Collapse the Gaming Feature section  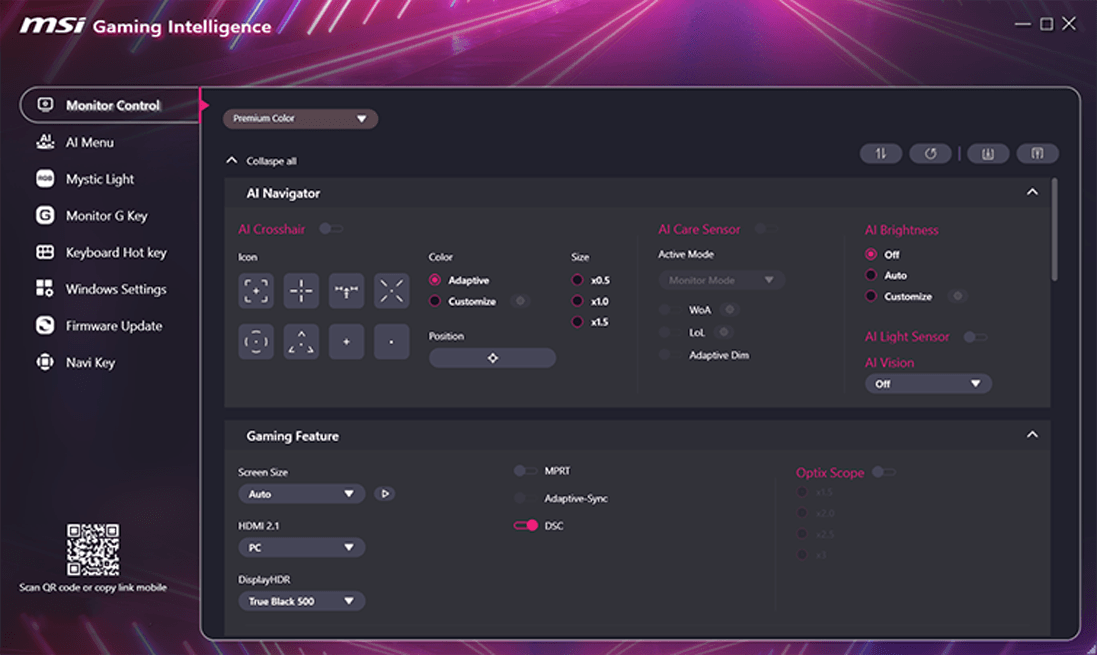point(1033,435)
